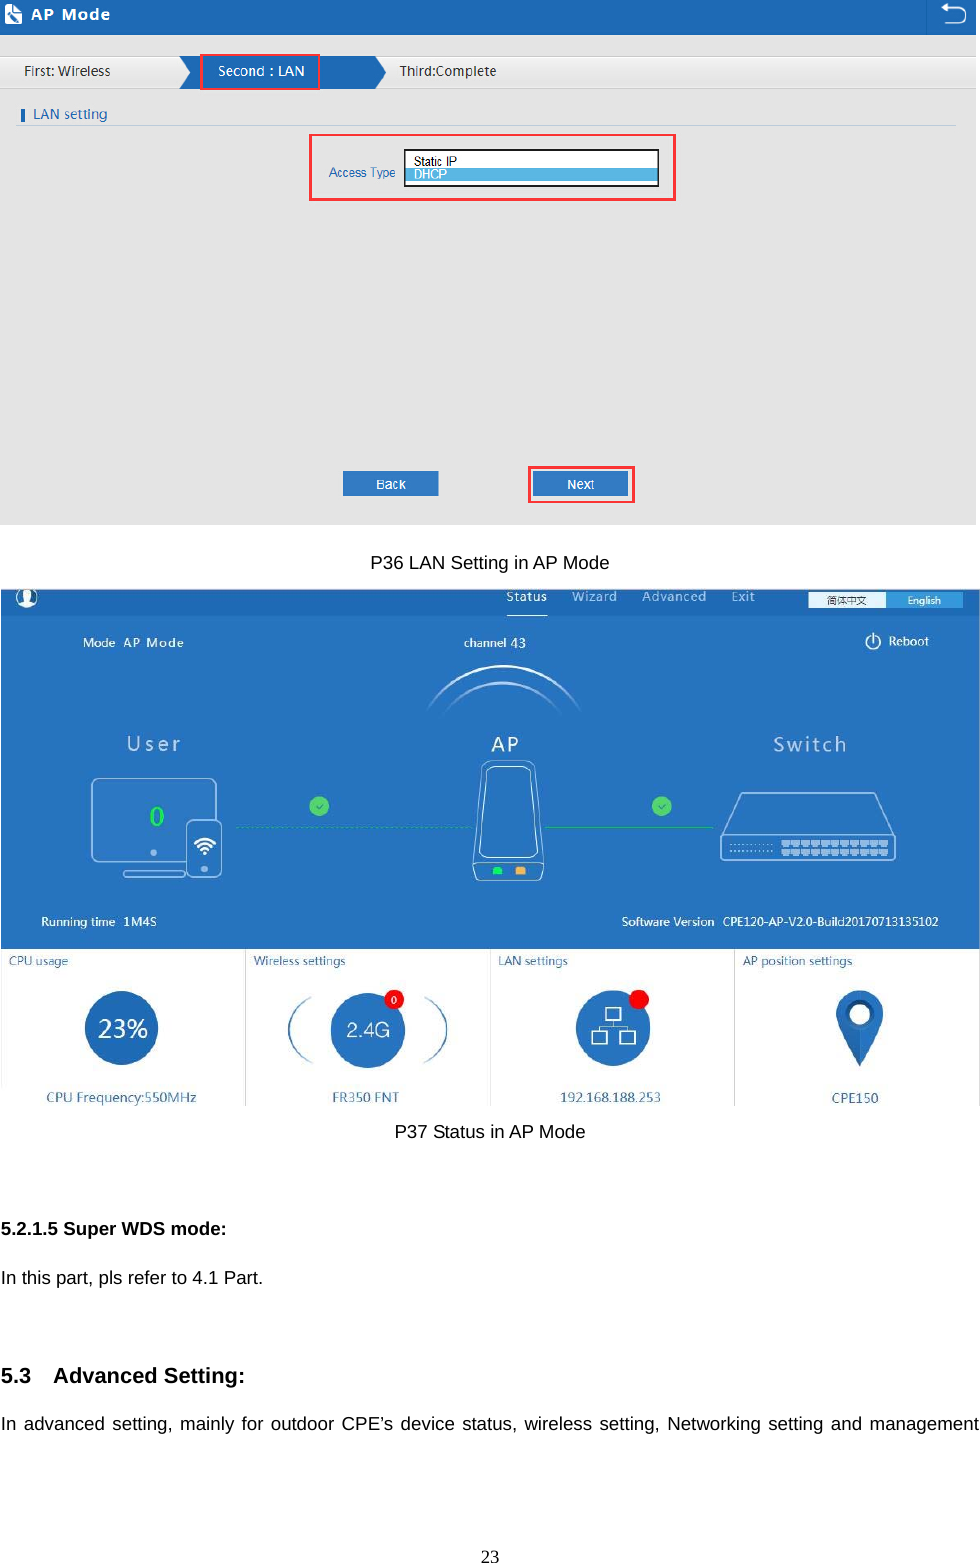Click the red alert badge on LAN settings
This screenshot has width=980, height=1563.
pos(638,998)
